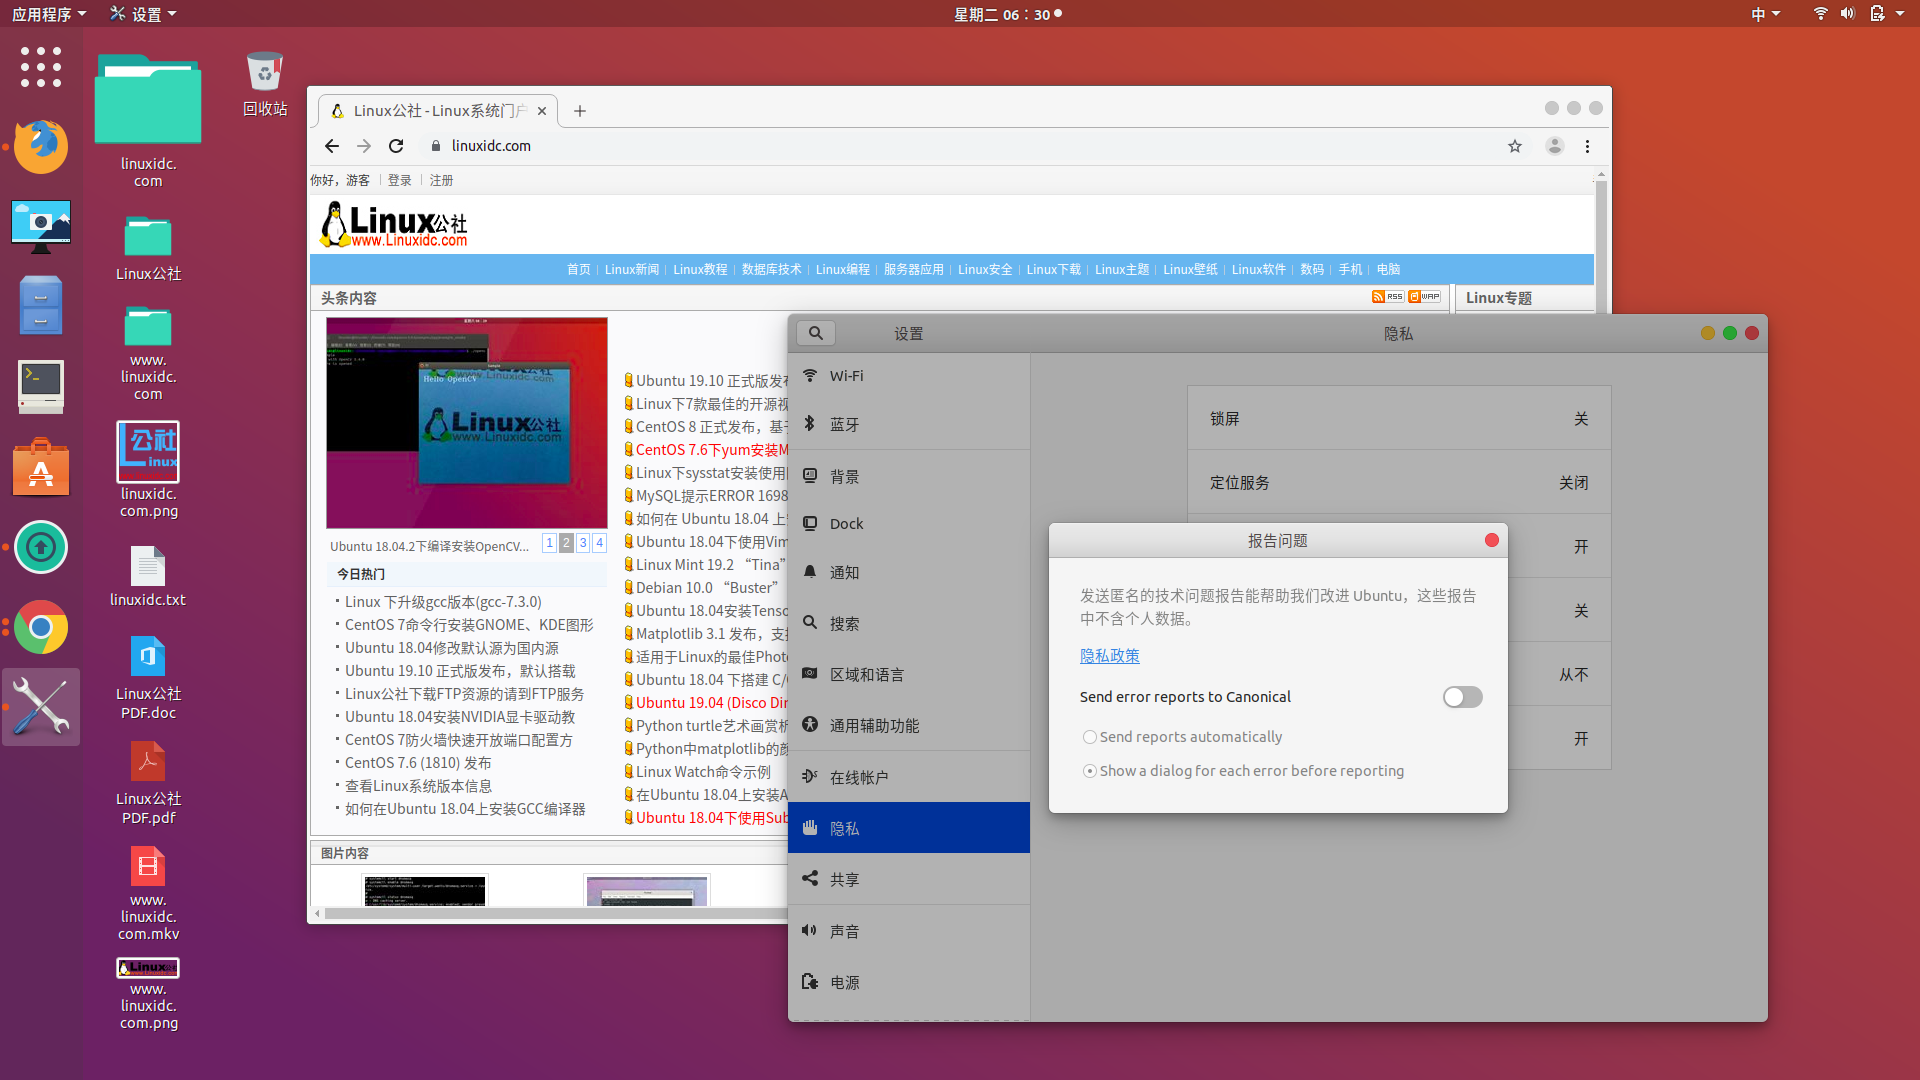Open the Recycle Bin desktop icon
This screenshot has width=1920, height=1080.
pos(265,84)
